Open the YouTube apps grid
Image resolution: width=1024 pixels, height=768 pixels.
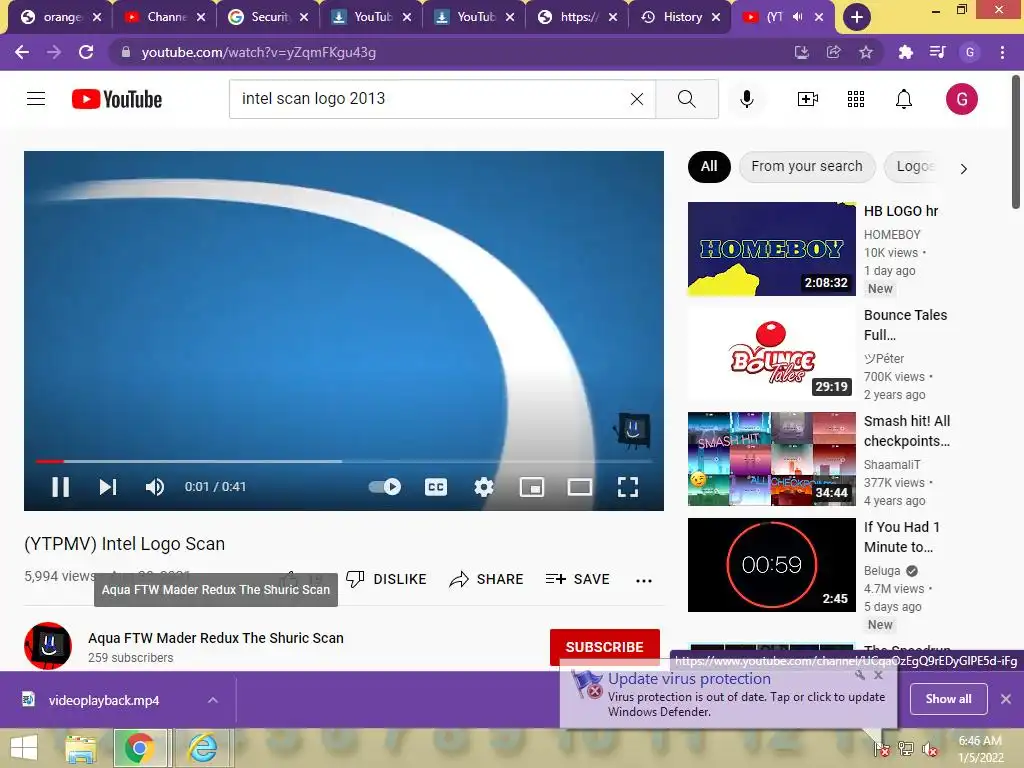(x=856, y=99)
